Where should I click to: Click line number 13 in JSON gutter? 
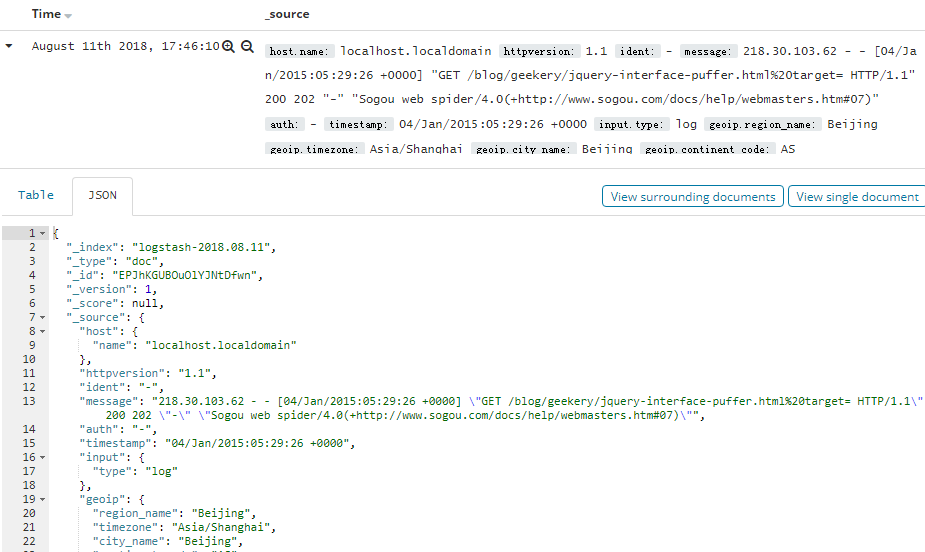(29, 401)
